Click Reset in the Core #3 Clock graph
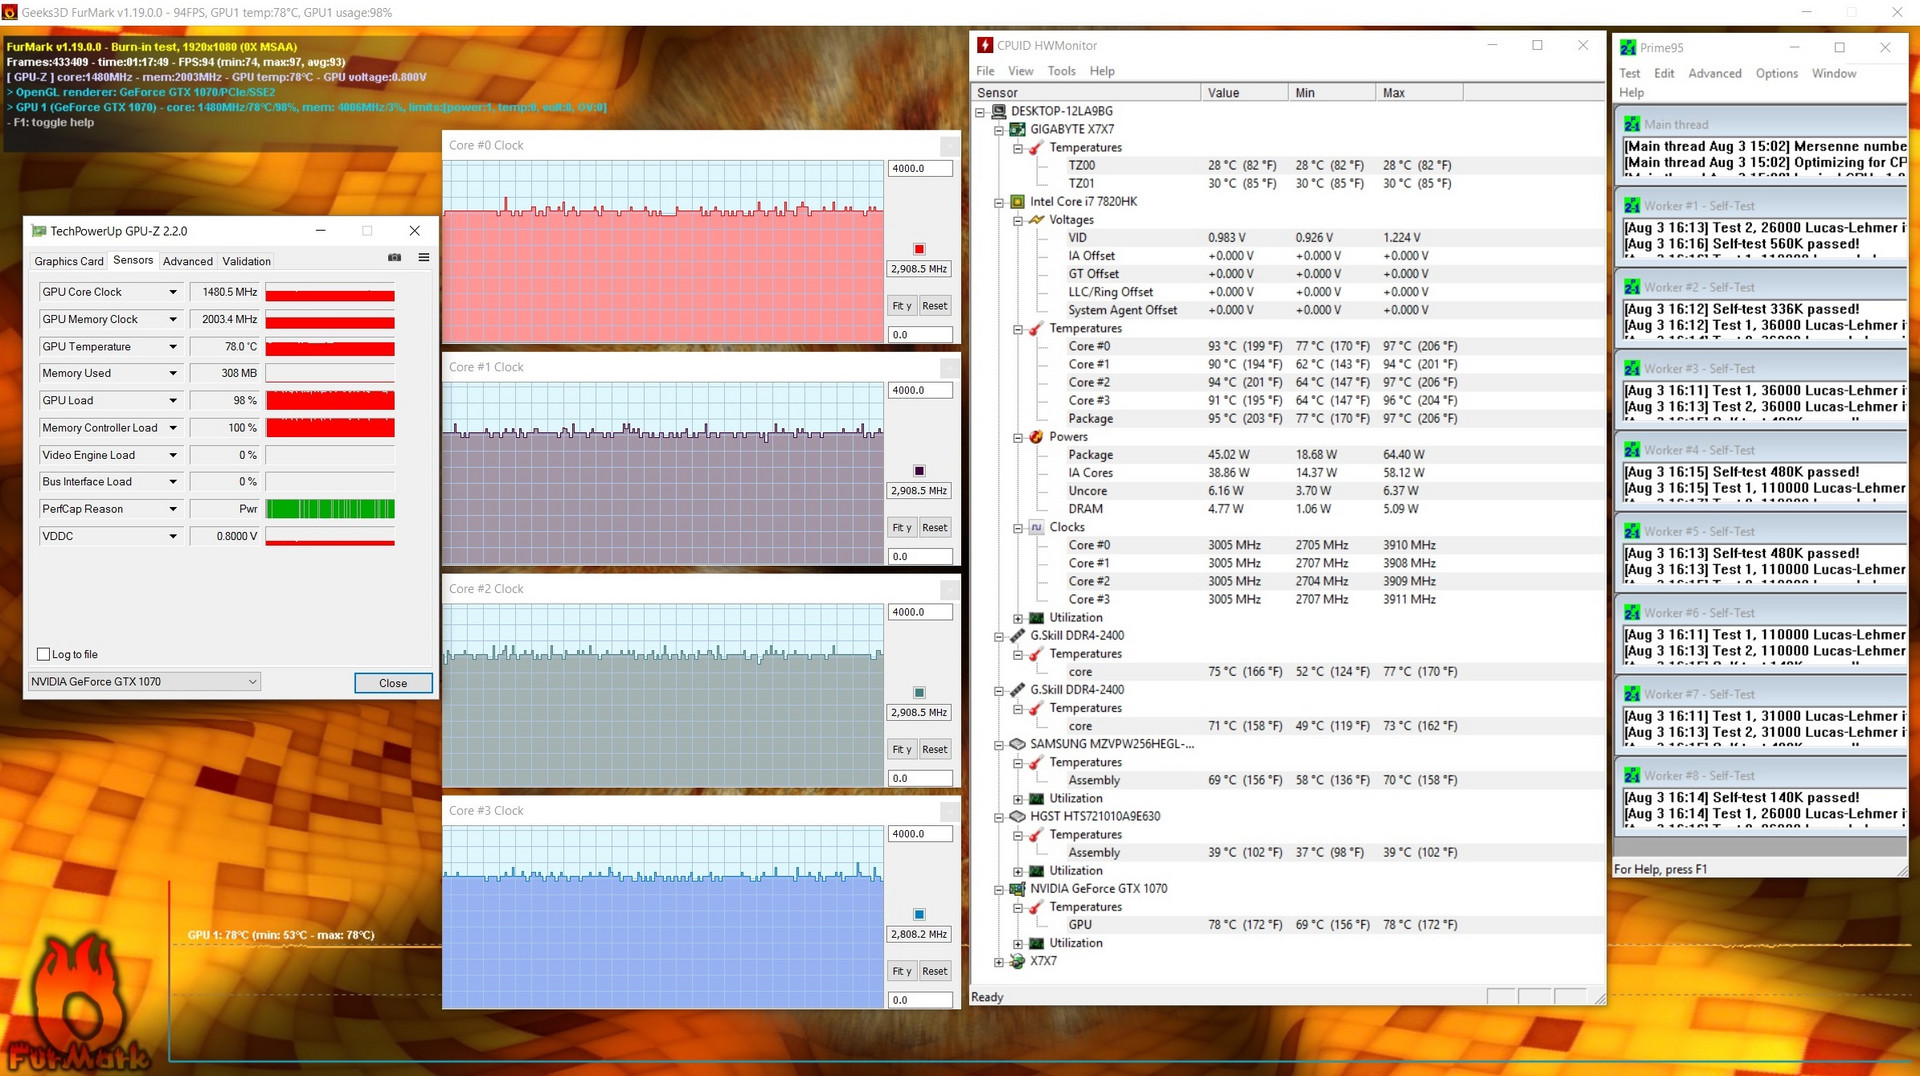Screen dimensions: 1920x1076 click(934, 972)
